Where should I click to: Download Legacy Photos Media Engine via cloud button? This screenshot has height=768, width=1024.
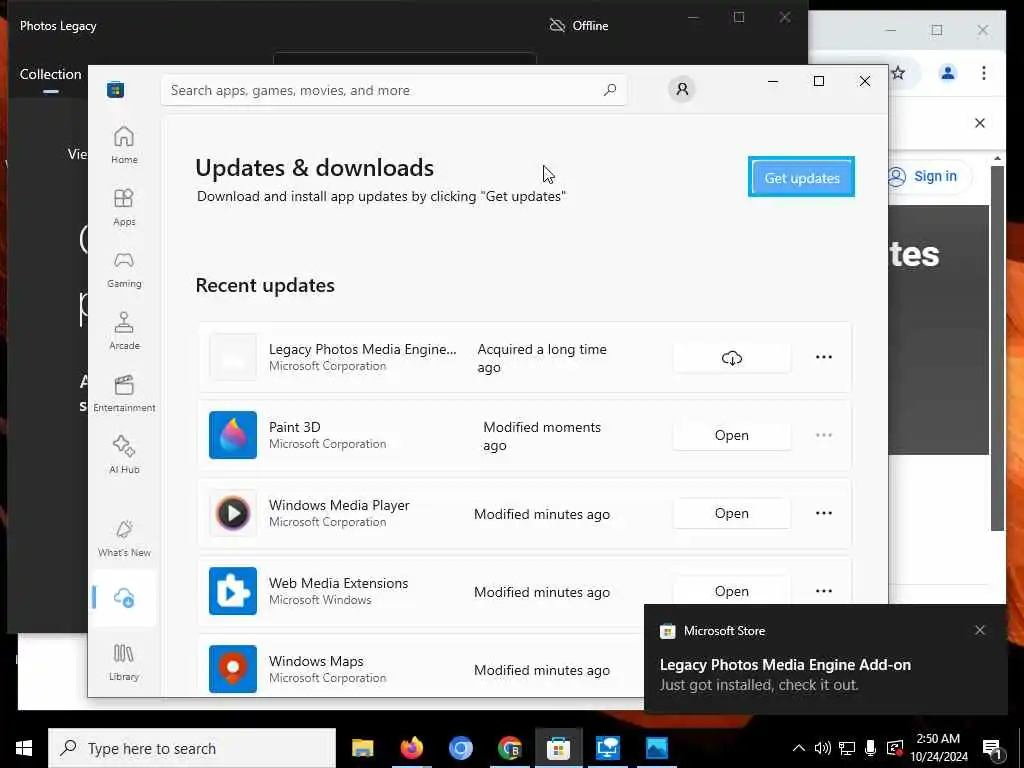click(731, 357)
